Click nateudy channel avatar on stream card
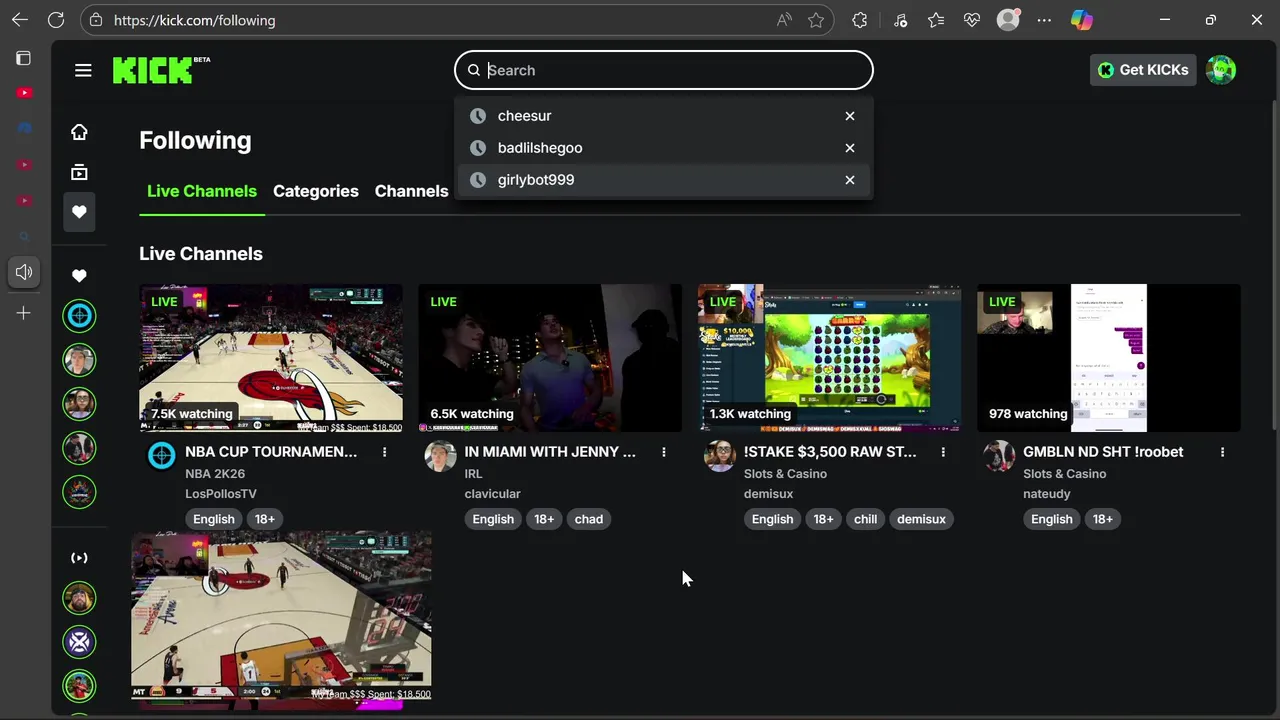1280x720 pixels. tap(999, 456)
